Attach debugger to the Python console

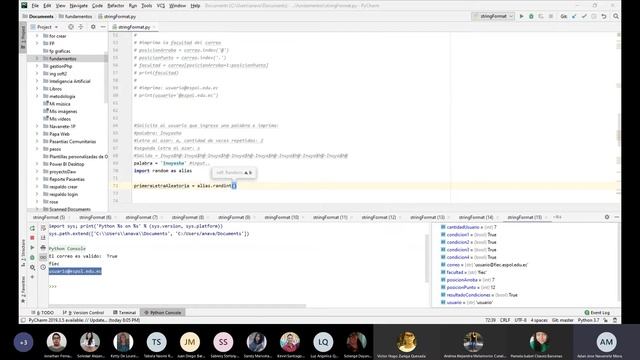click(x=32, y=258)
